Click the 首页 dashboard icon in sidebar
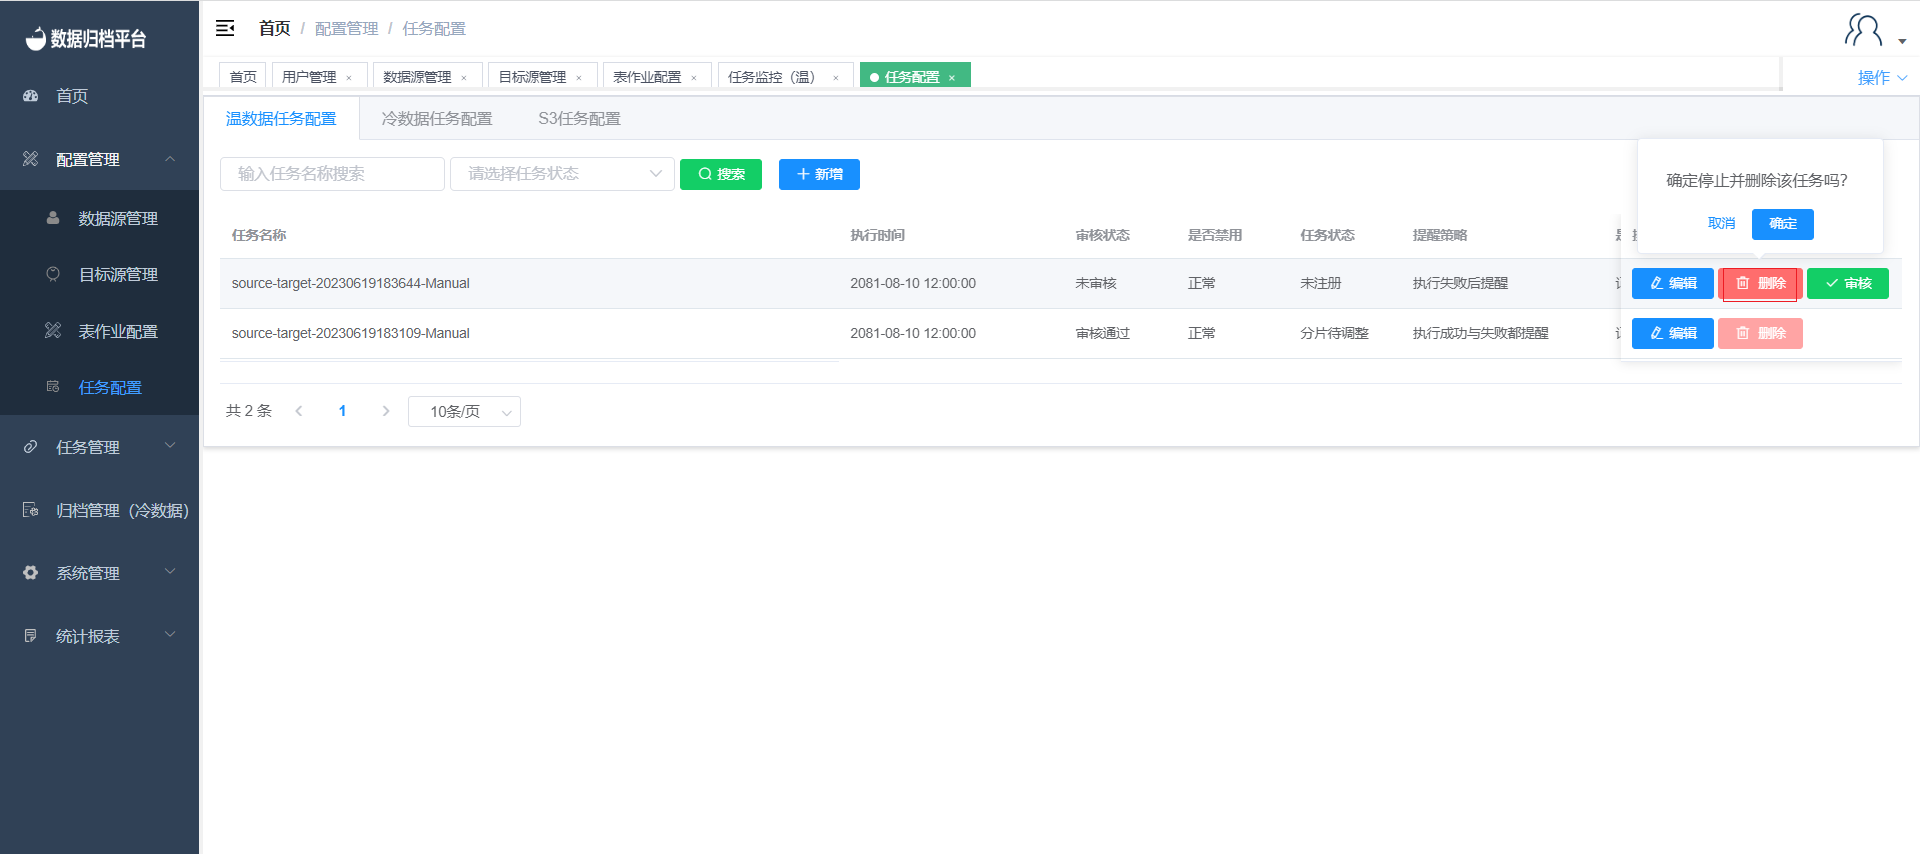 click(x=31, y=96)
